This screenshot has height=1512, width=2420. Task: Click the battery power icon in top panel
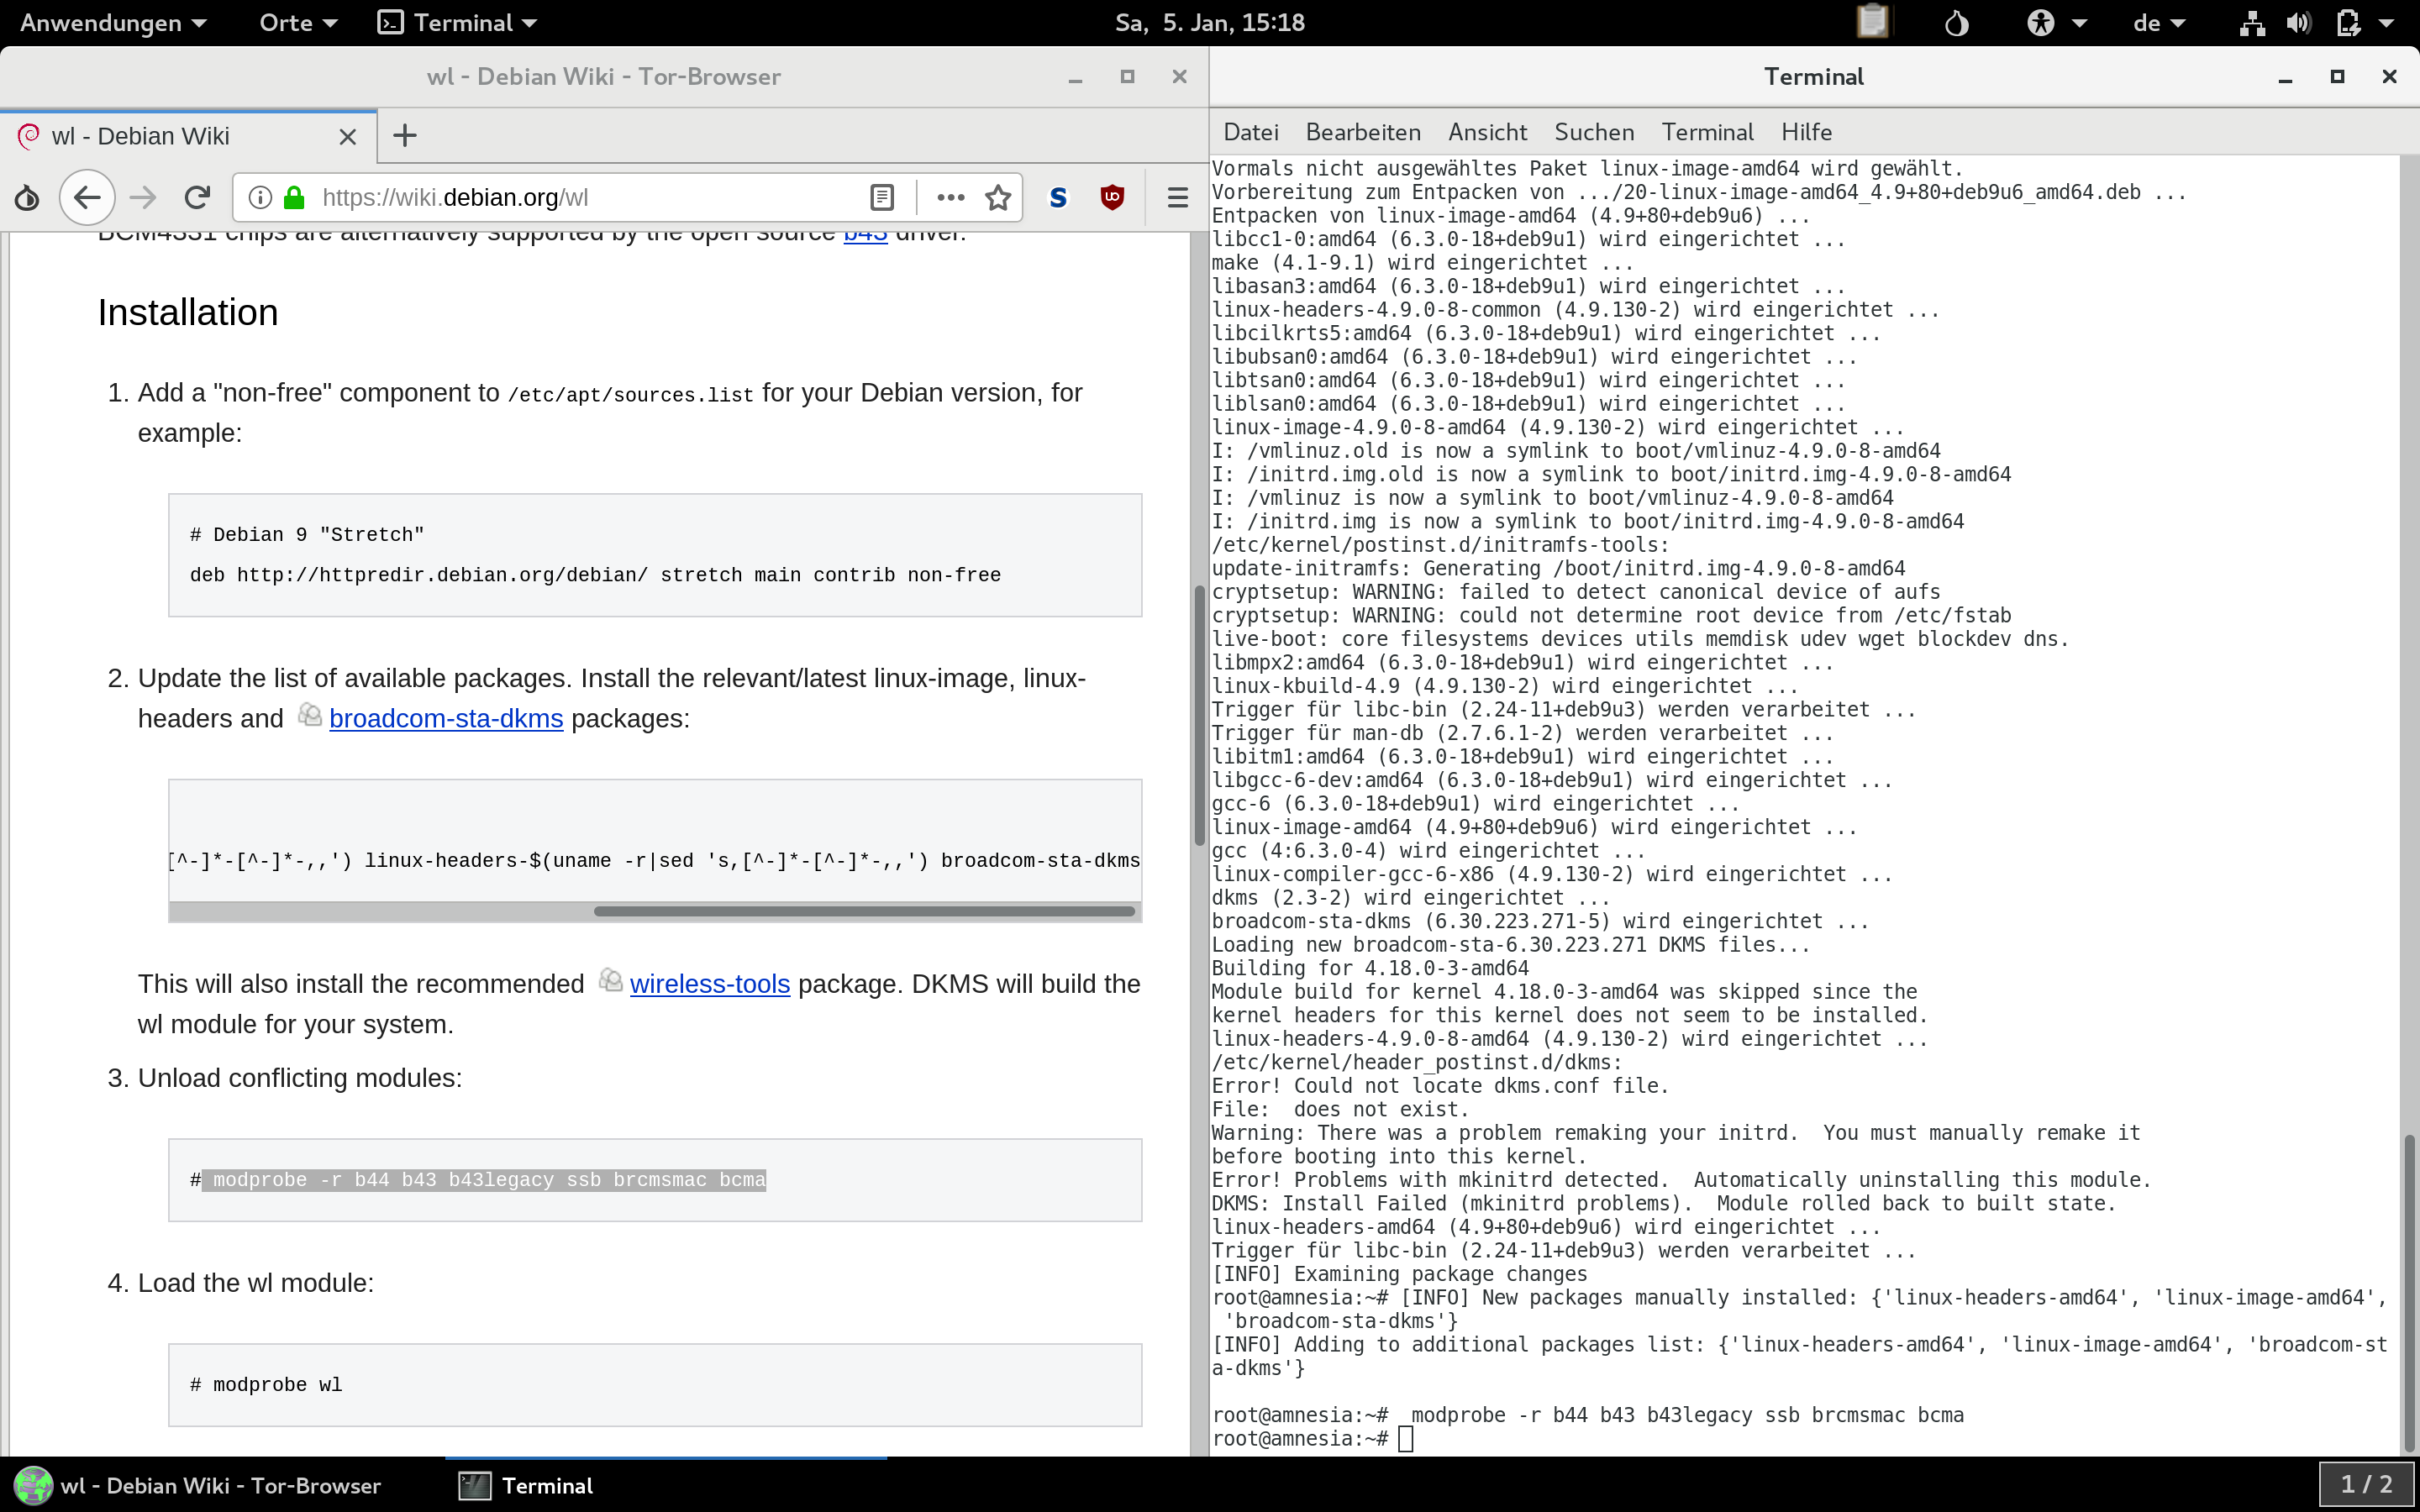2348,22
